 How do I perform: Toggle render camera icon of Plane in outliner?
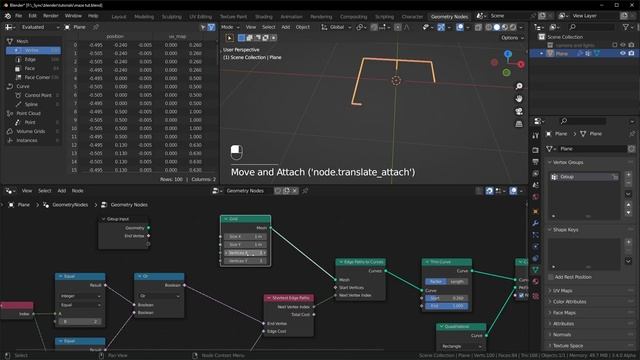click(631, 53)
